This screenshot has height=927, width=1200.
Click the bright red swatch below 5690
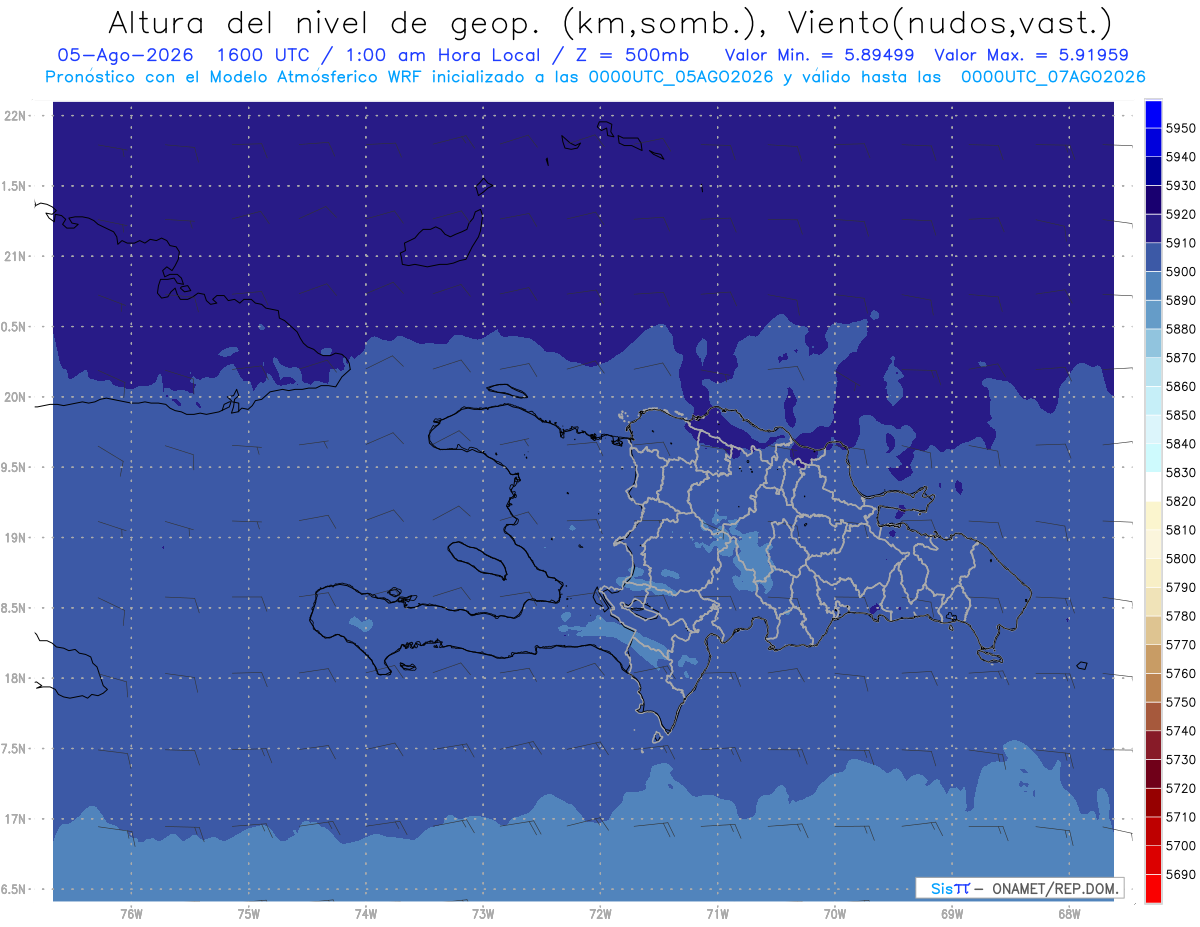coord(1153,888)
